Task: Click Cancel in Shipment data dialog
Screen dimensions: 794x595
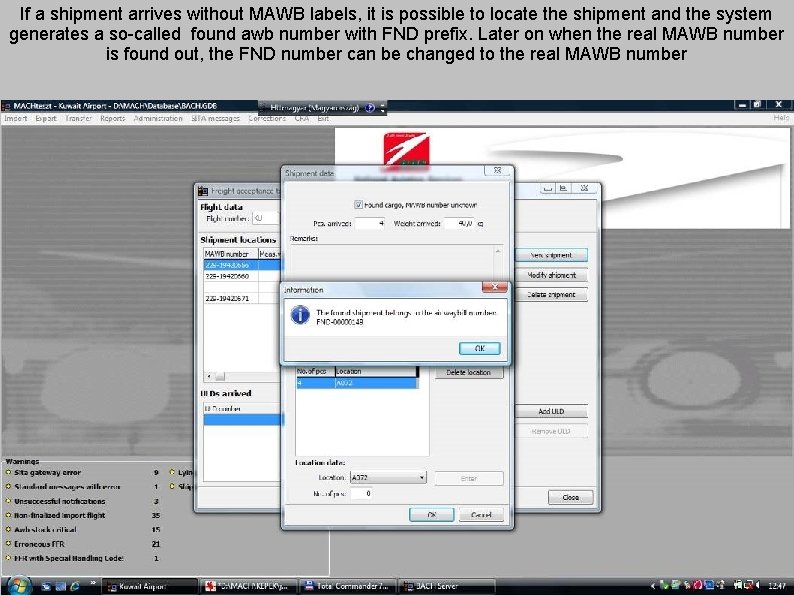Action: click(x=481, y=514)
